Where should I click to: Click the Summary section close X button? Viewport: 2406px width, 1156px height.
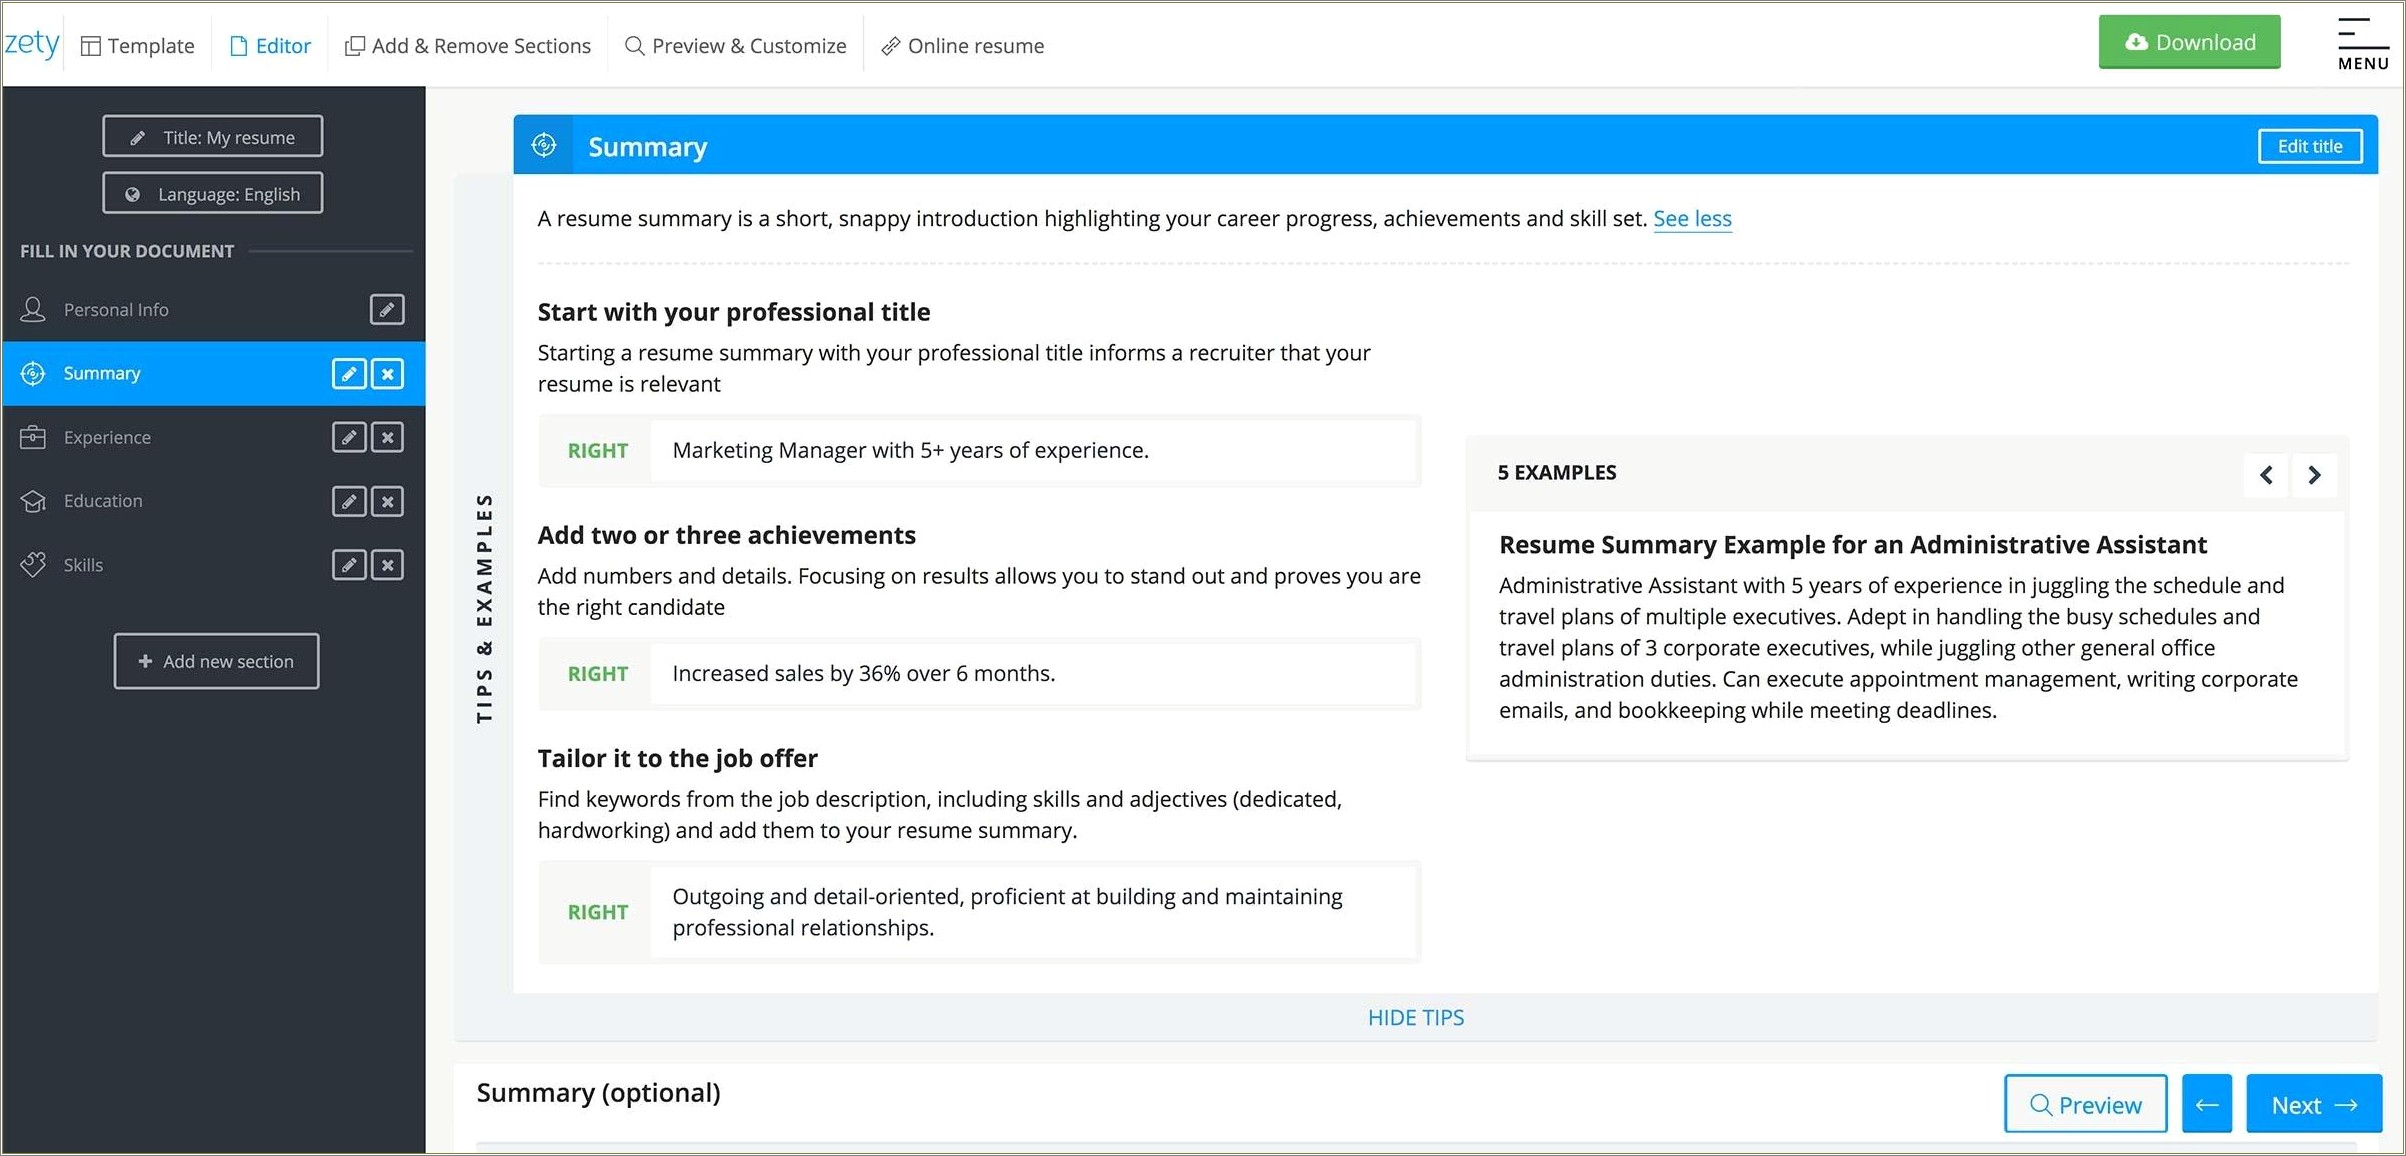[x=390, y=372]
